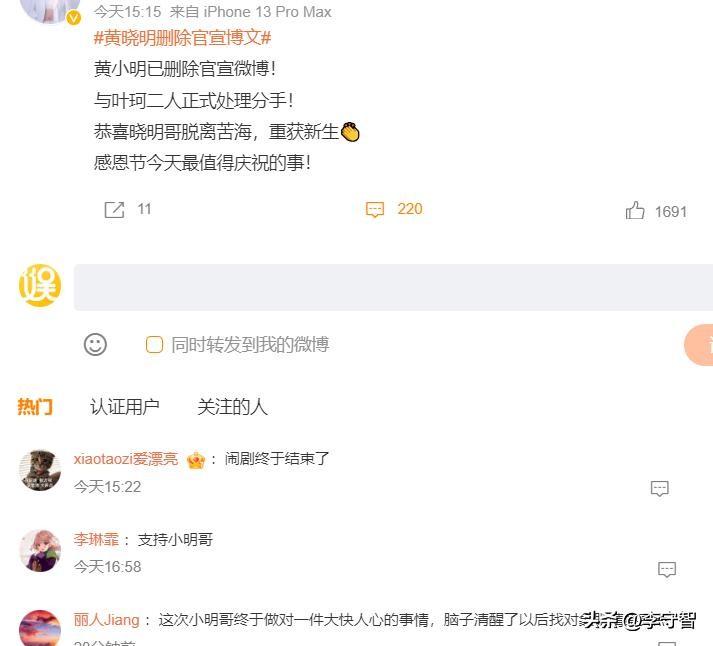Switch to 关注的人 comments tab
Screen dimensions: 713x646
pos(232,406)
